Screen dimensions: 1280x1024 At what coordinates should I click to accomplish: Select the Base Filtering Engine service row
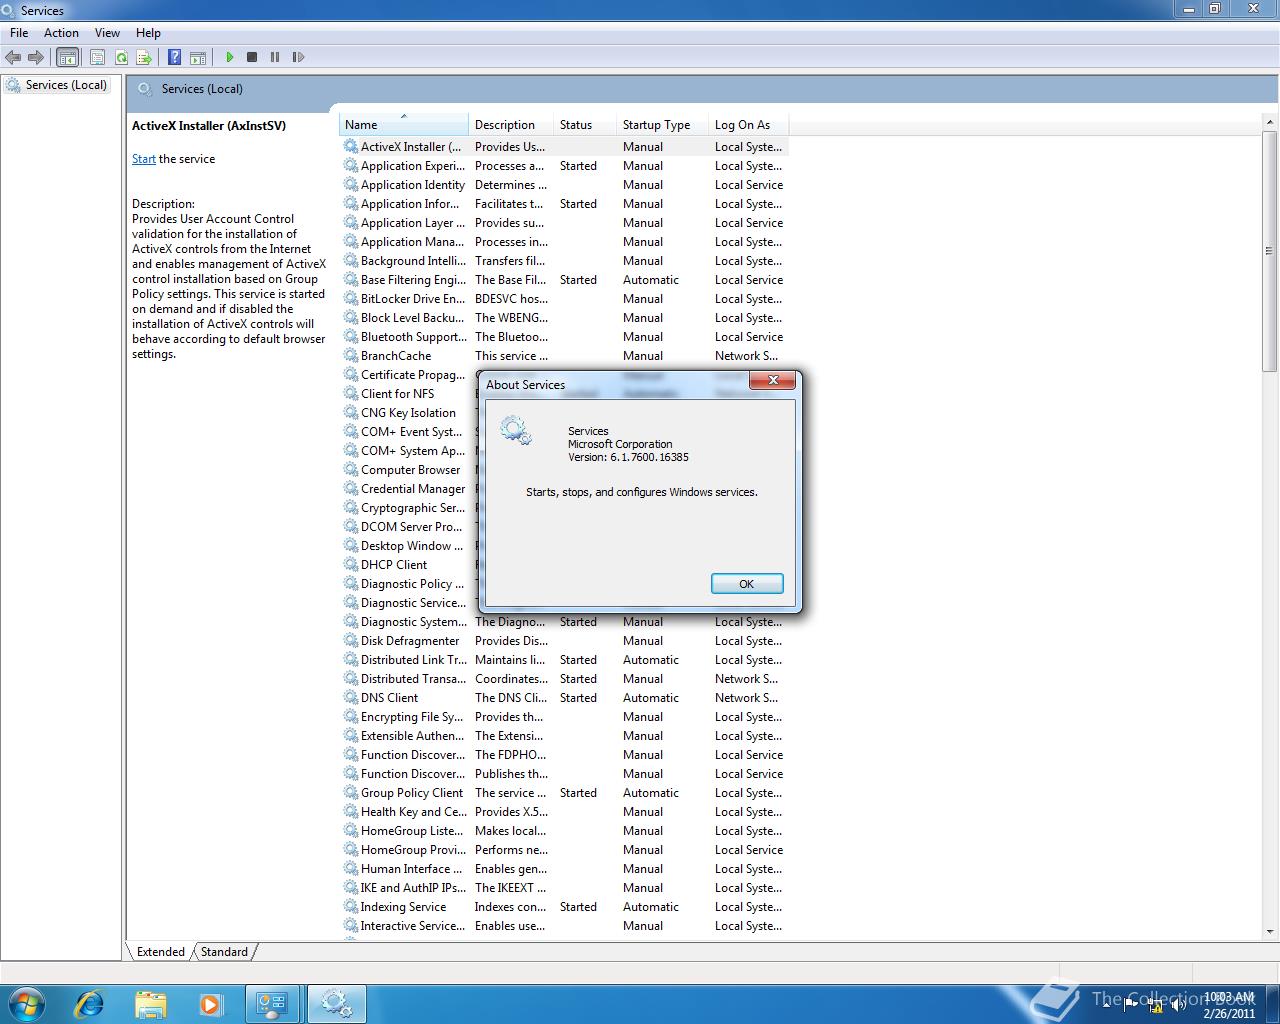[x=565, y=280]
